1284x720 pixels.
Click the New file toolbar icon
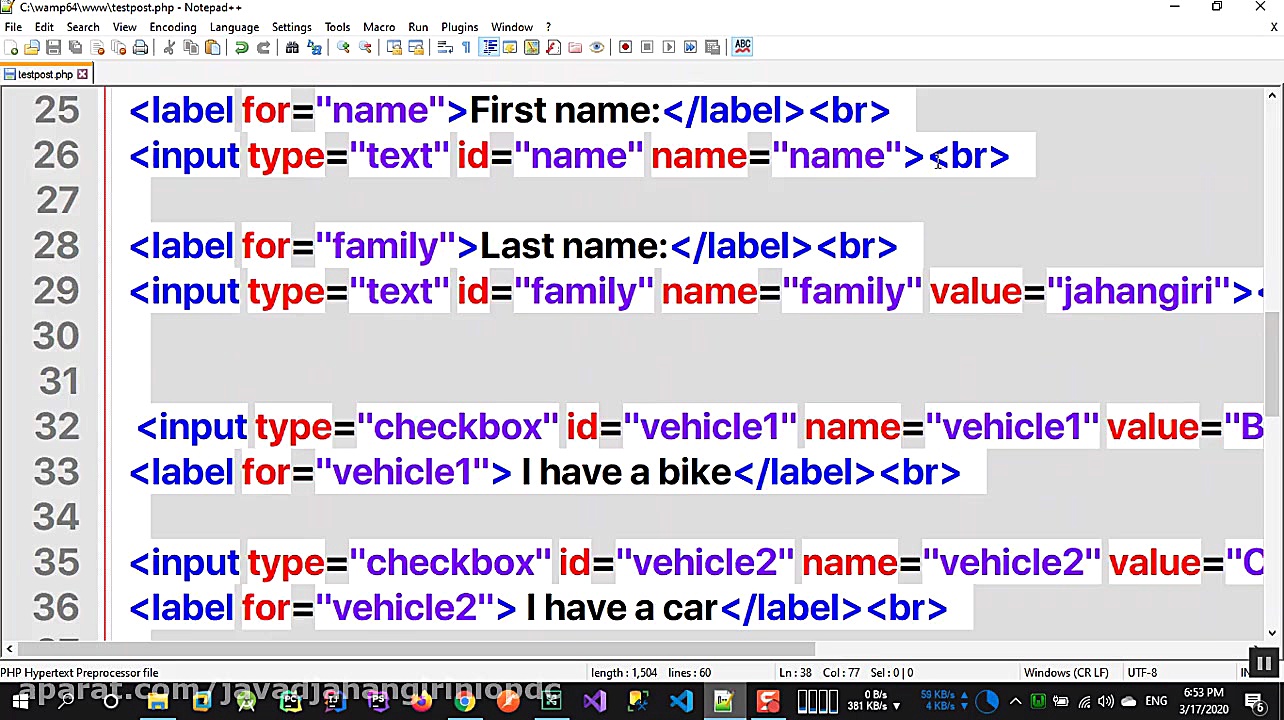(10, 47)
